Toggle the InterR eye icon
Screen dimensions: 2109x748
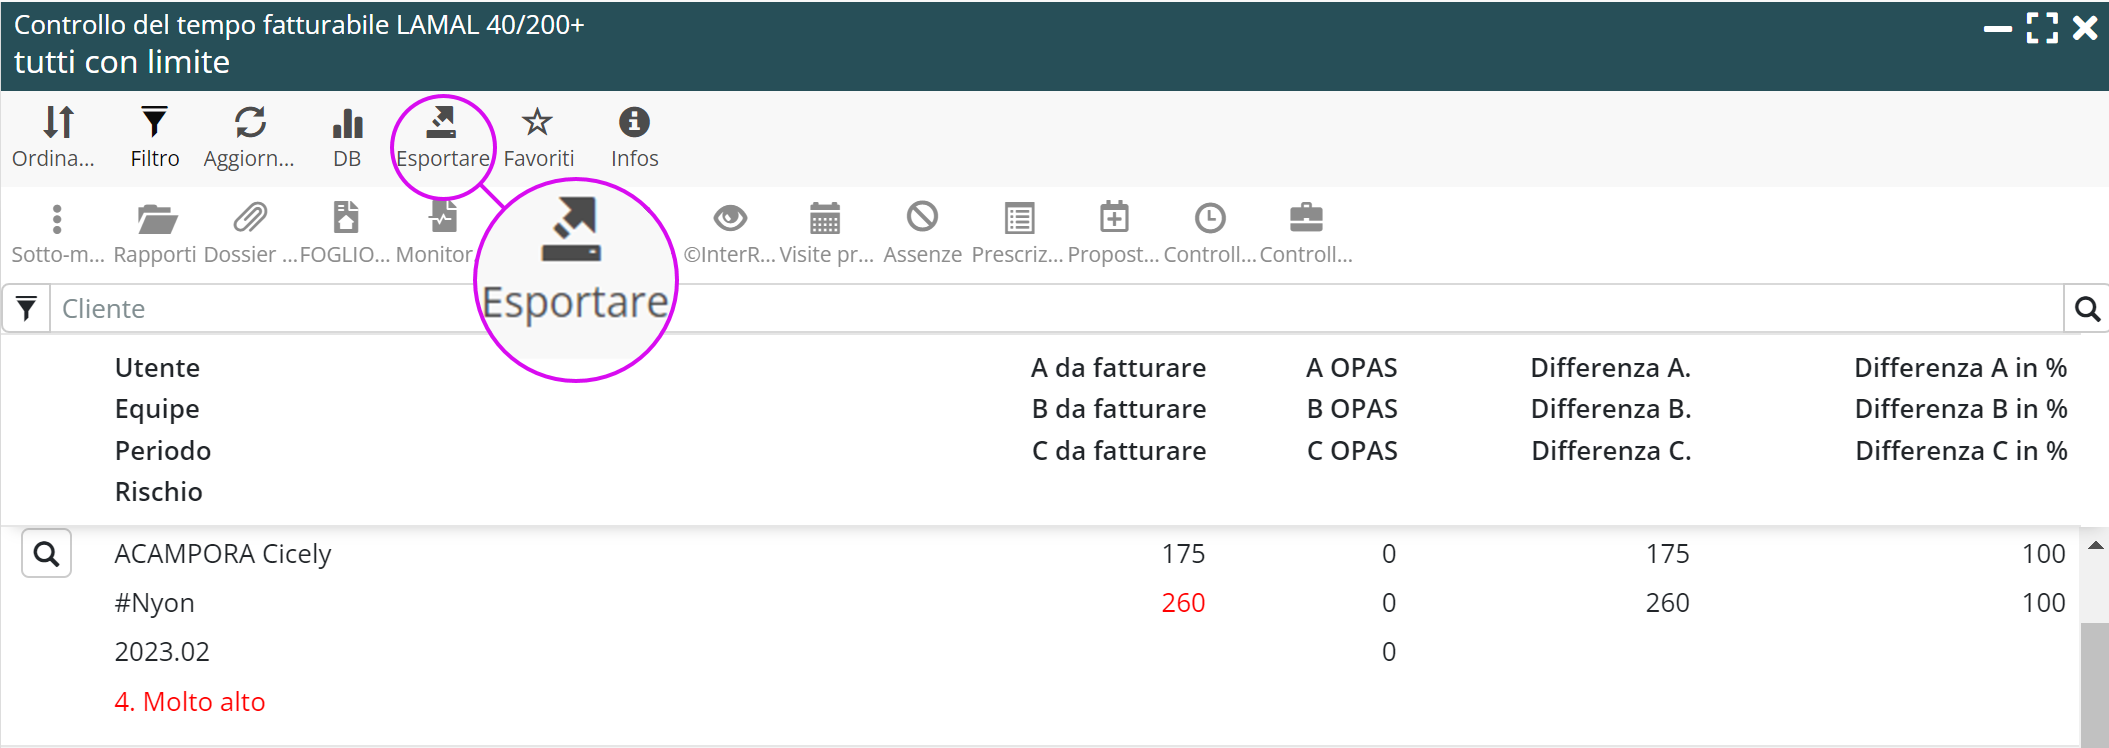(x=730, y=219)
